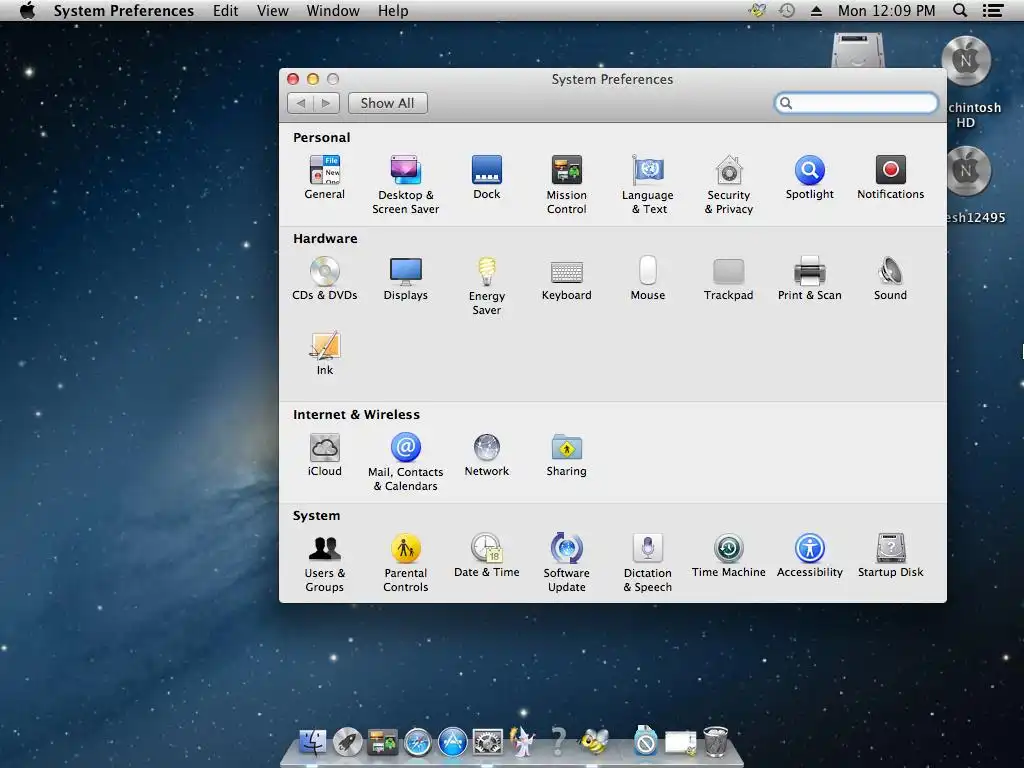The image size is (1024, 768).
Task: Open Parental Controls preferences
Action: coord(406,563)
